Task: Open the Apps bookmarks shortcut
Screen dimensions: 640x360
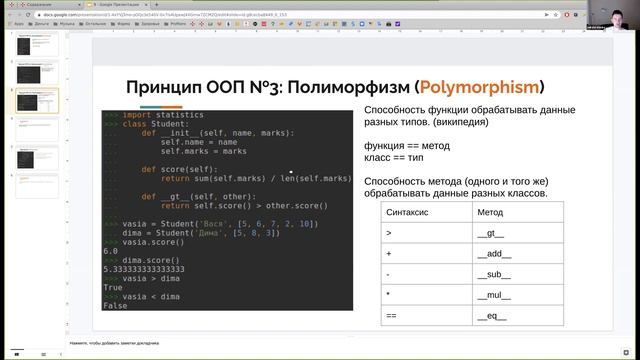Action: 16,24
